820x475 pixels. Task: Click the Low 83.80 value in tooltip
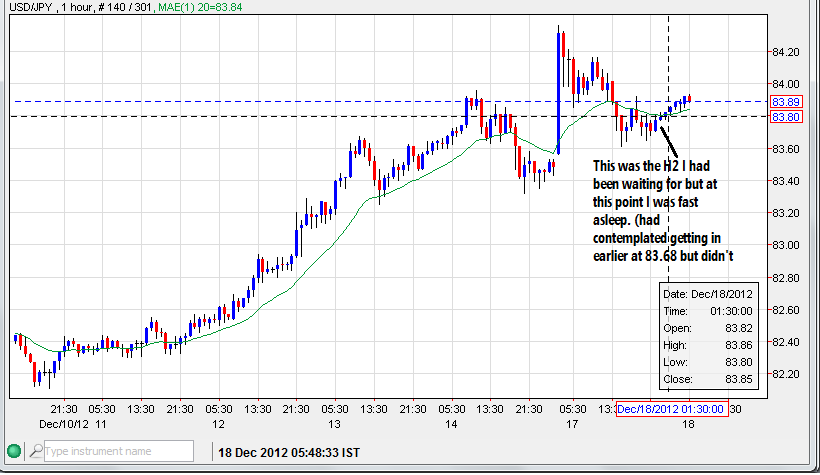738,362
